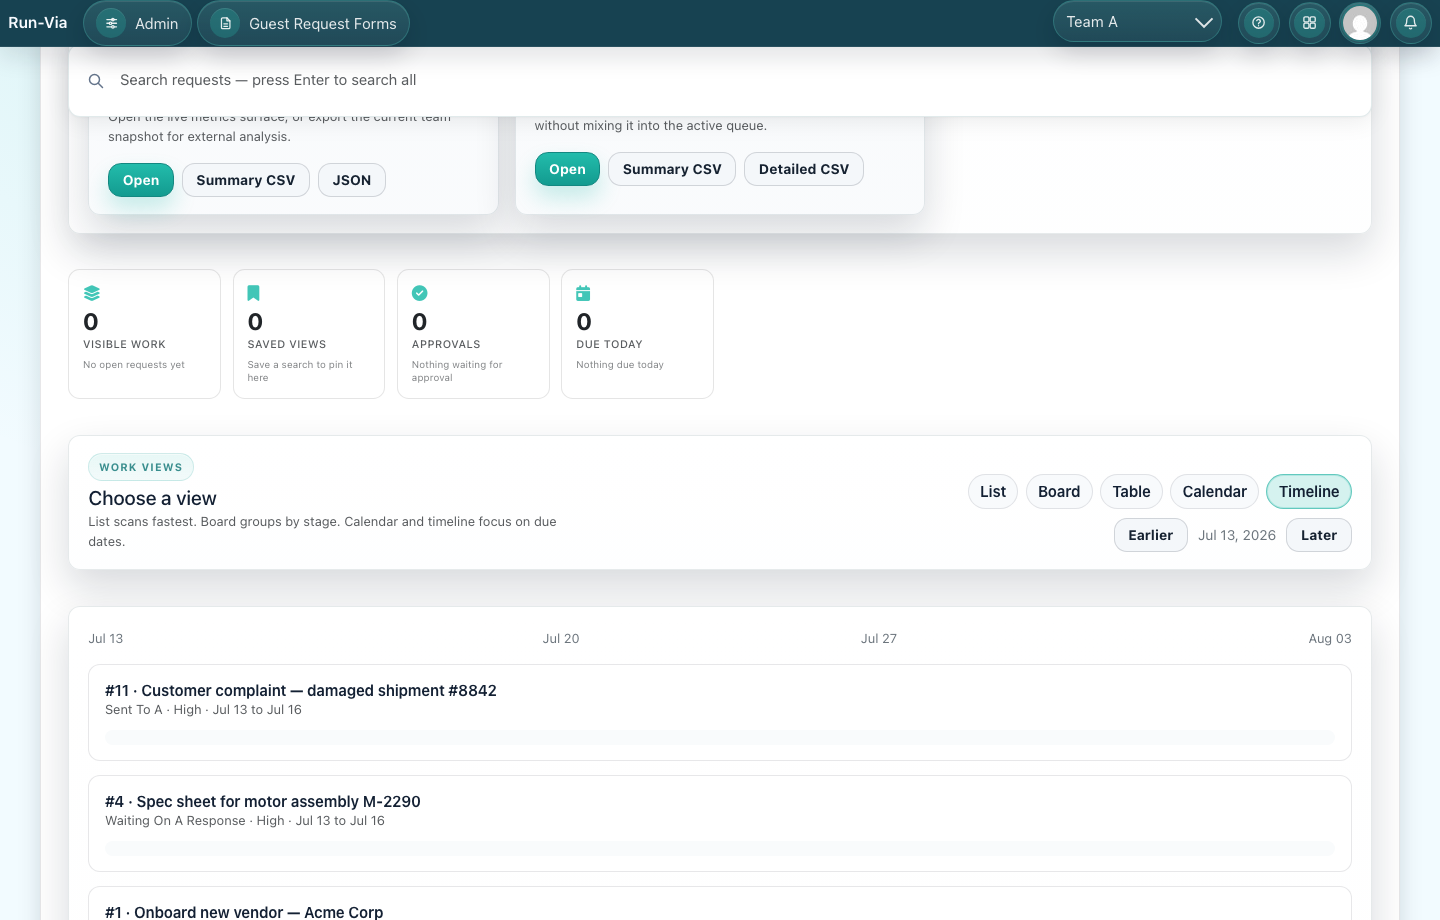Click the Jul 13 timeline marker
Screen dimensions: 1440x920
click(x=106, y=638)
